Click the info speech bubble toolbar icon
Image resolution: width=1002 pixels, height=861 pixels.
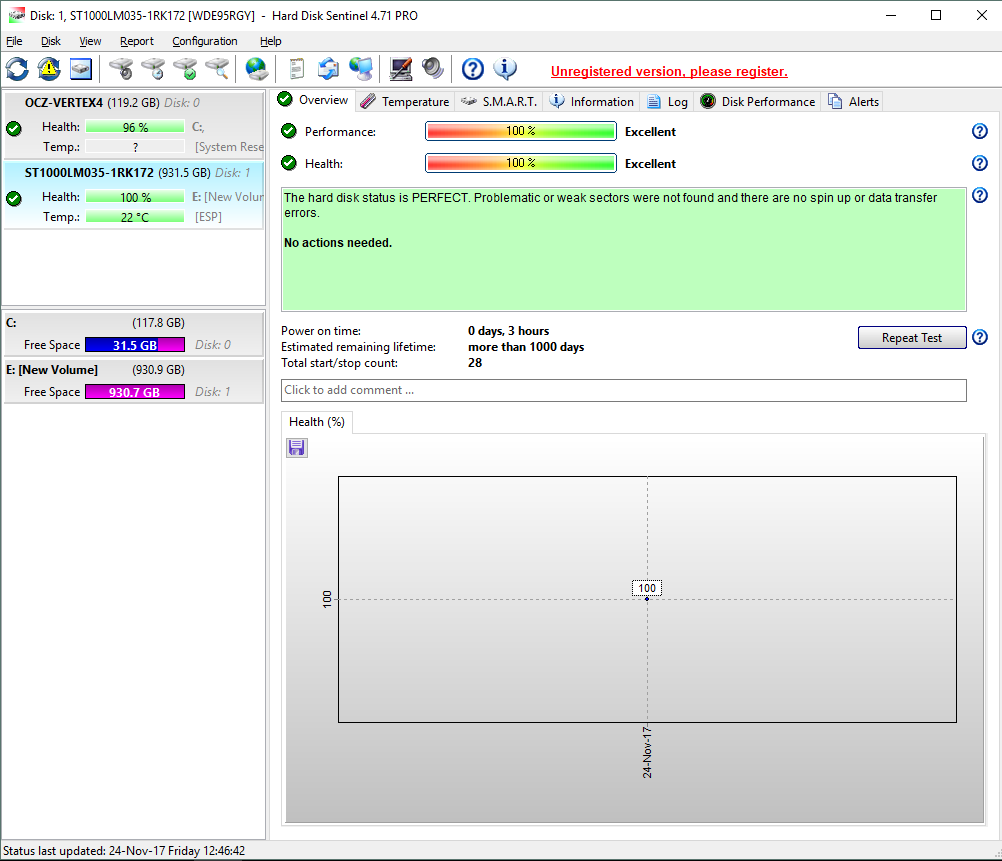[505, 69]
